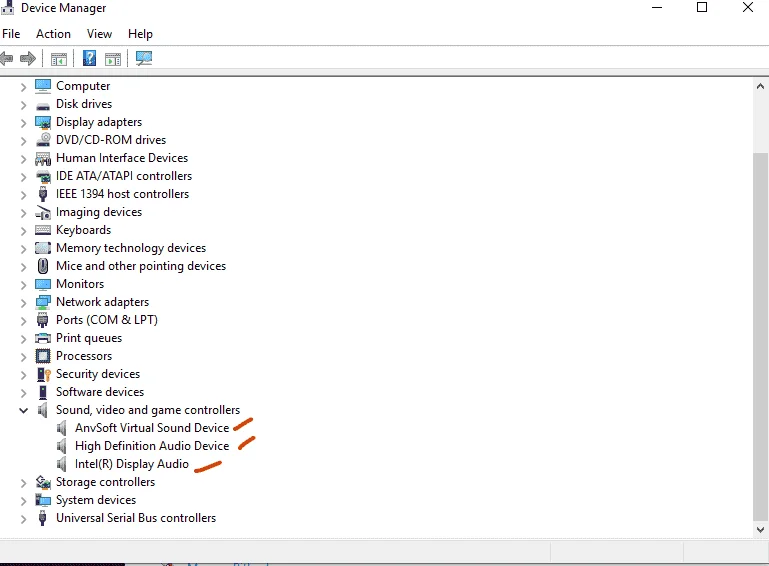Click the vertical scrollbar thumb

click(x=760, y=336)
